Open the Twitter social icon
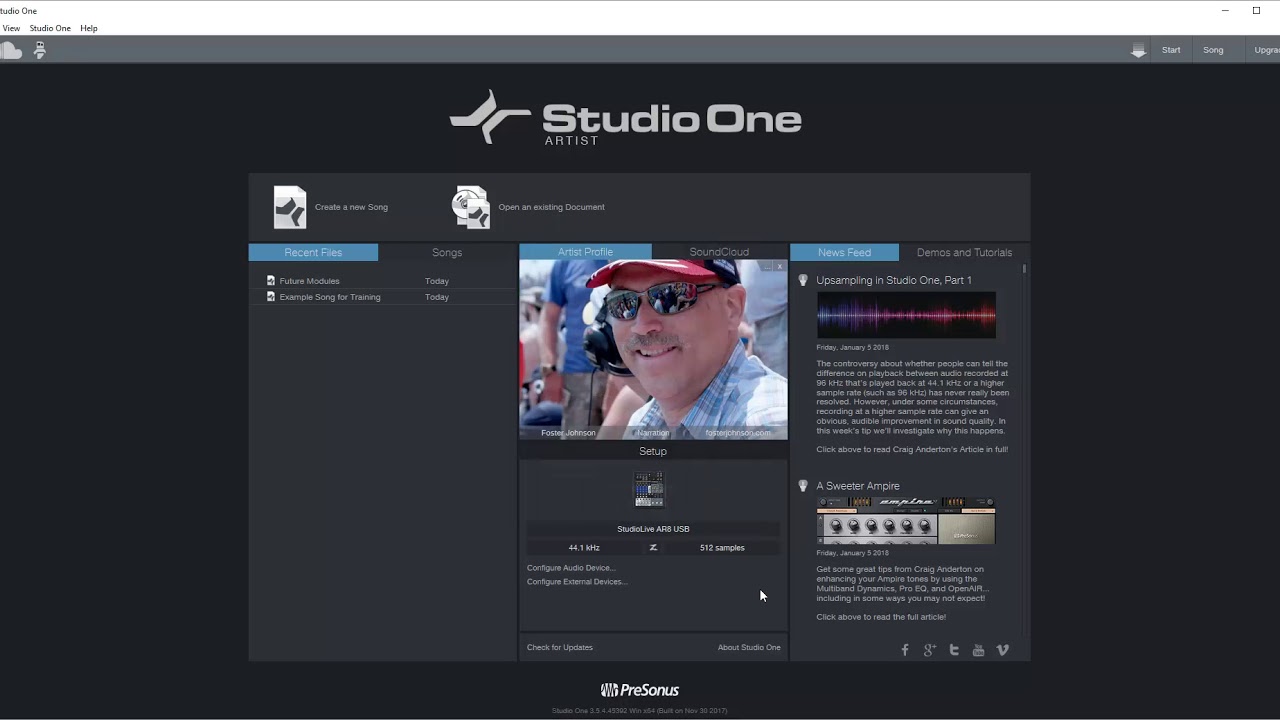This screenshot has width=1280, height=720. coord(954,650)
